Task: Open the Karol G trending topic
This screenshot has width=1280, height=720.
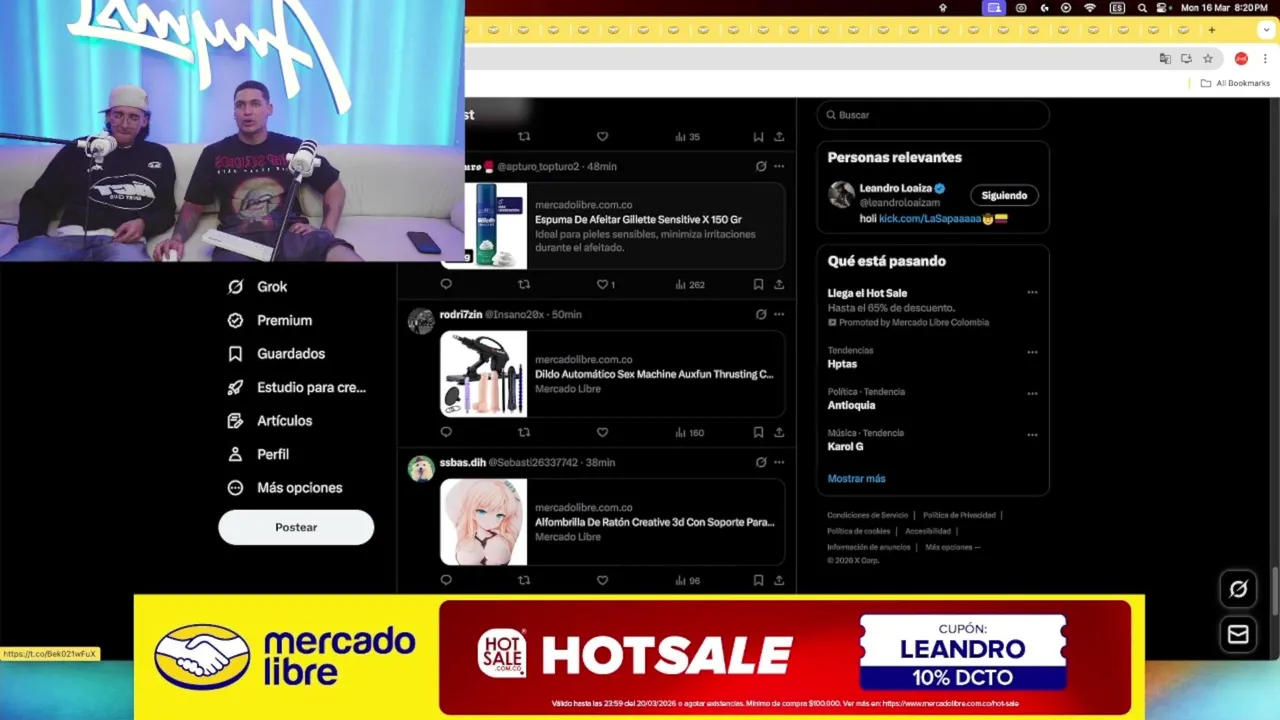Action: (845, 446)
